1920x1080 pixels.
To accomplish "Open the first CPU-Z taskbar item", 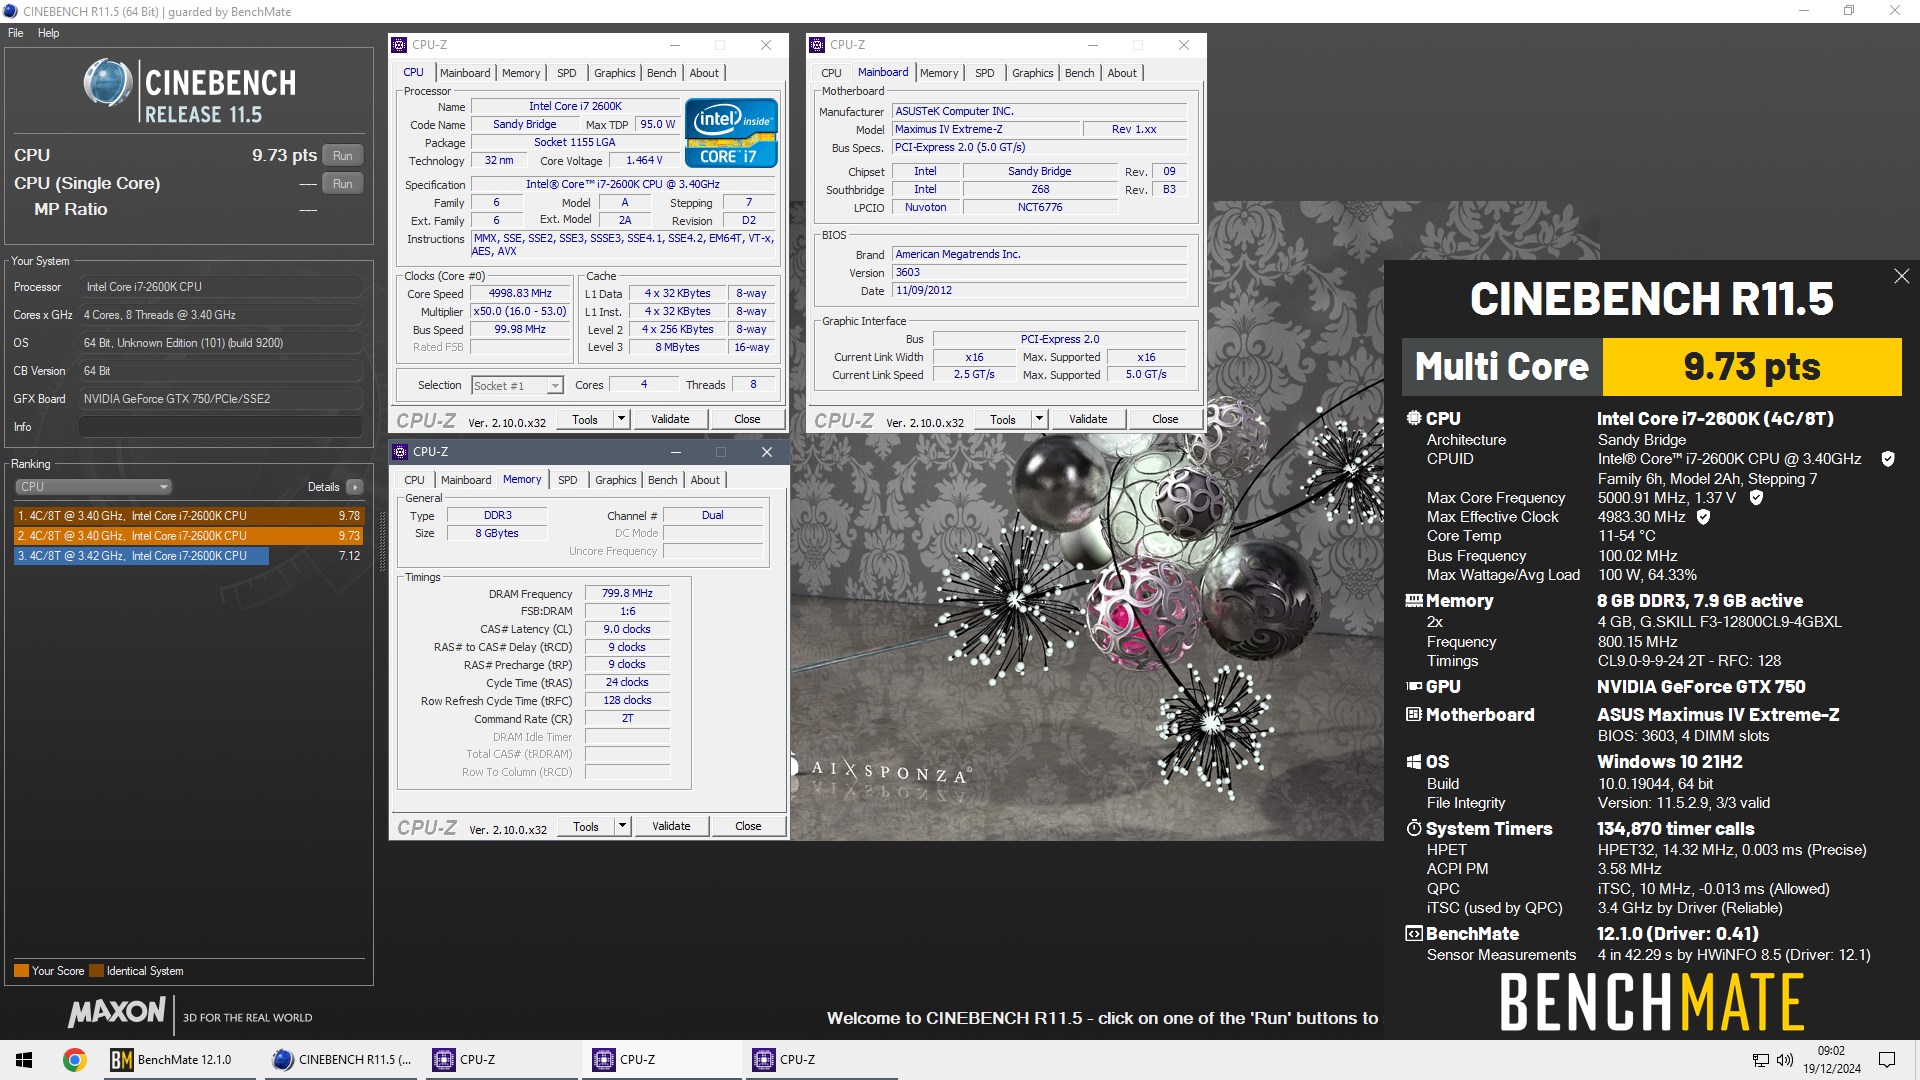I will [x=502, y=1059].
